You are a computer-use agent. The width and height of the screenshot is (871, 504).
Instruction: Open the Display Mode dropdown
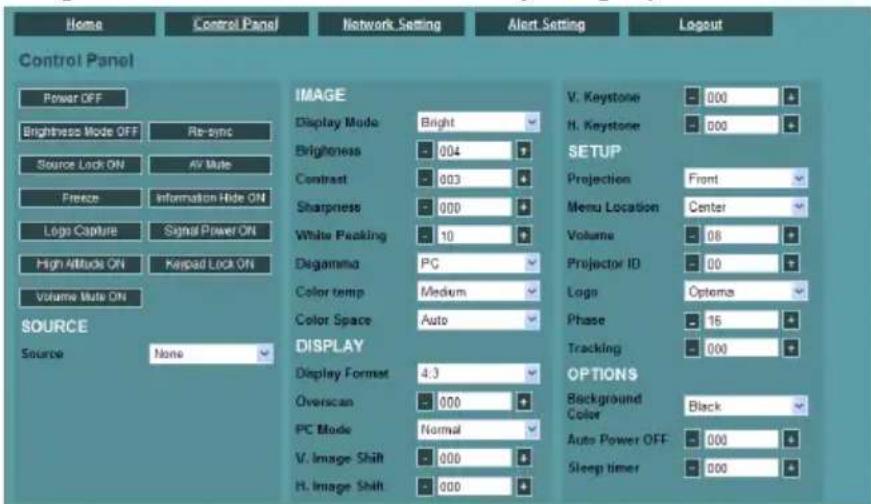click(478, 122)
